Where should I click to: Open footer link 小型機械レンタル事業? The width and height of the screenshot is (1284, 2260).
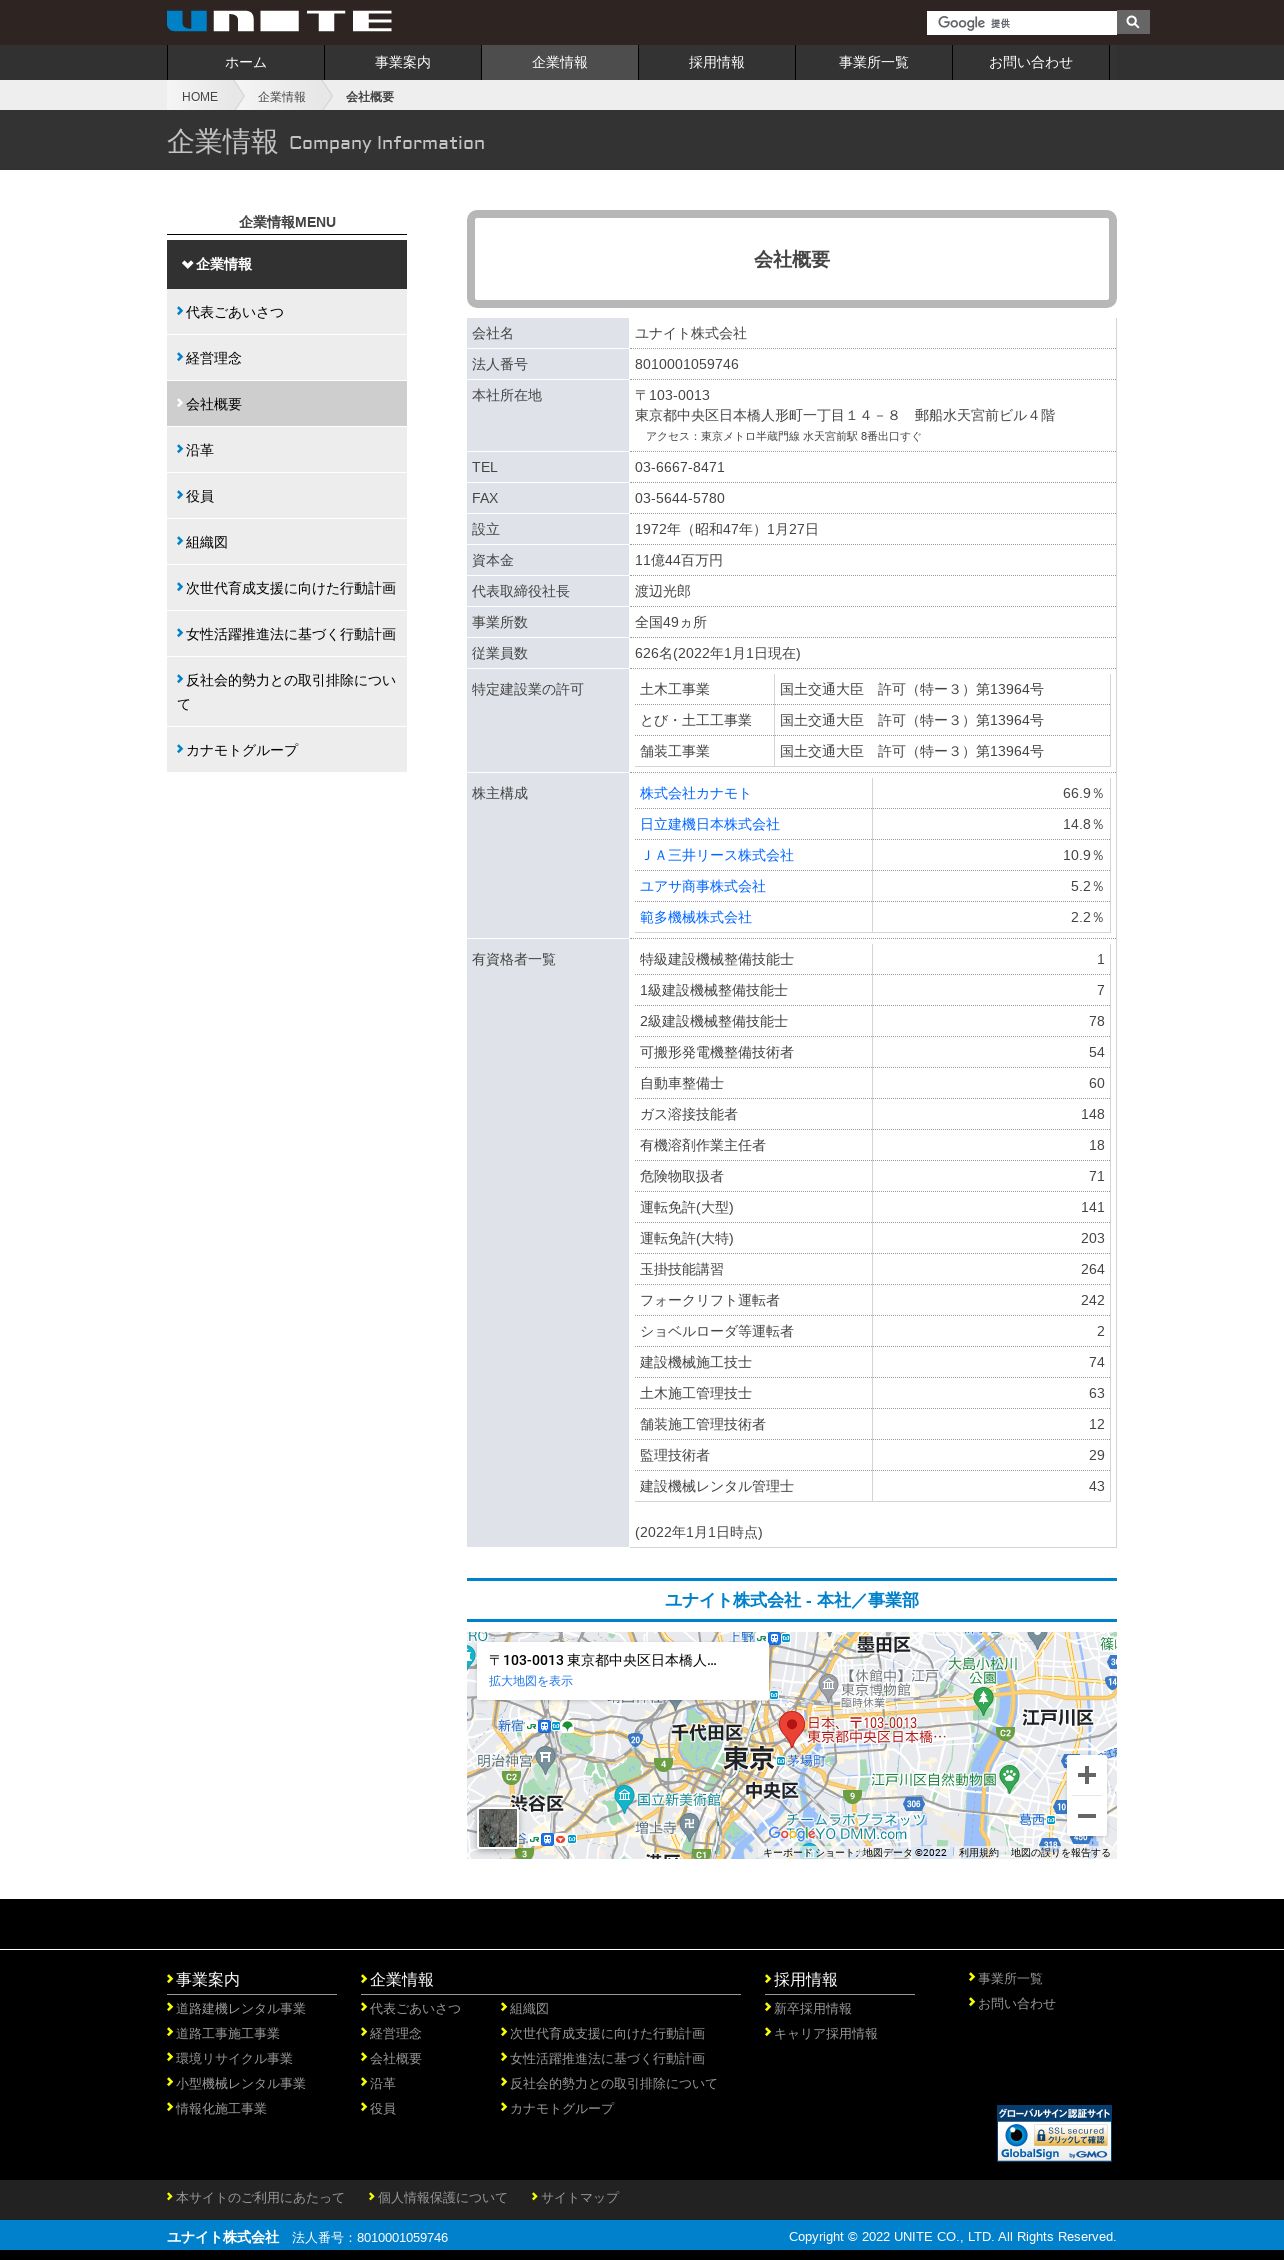point(241,2083)
